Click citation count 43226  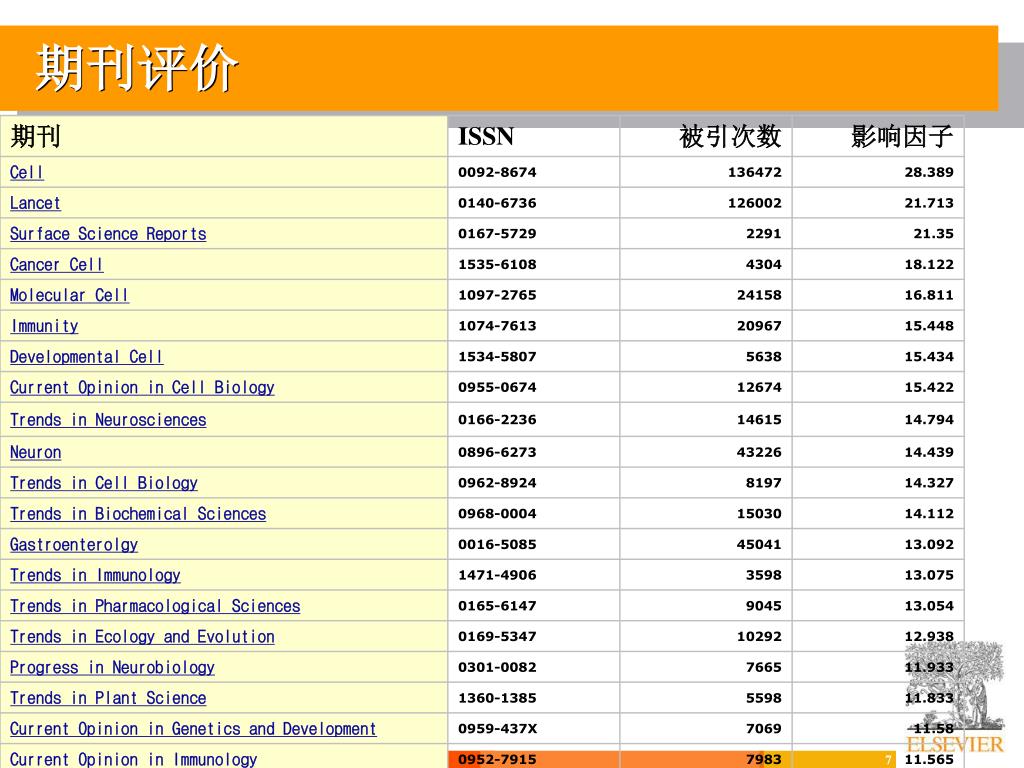click(x=759, y=452)
